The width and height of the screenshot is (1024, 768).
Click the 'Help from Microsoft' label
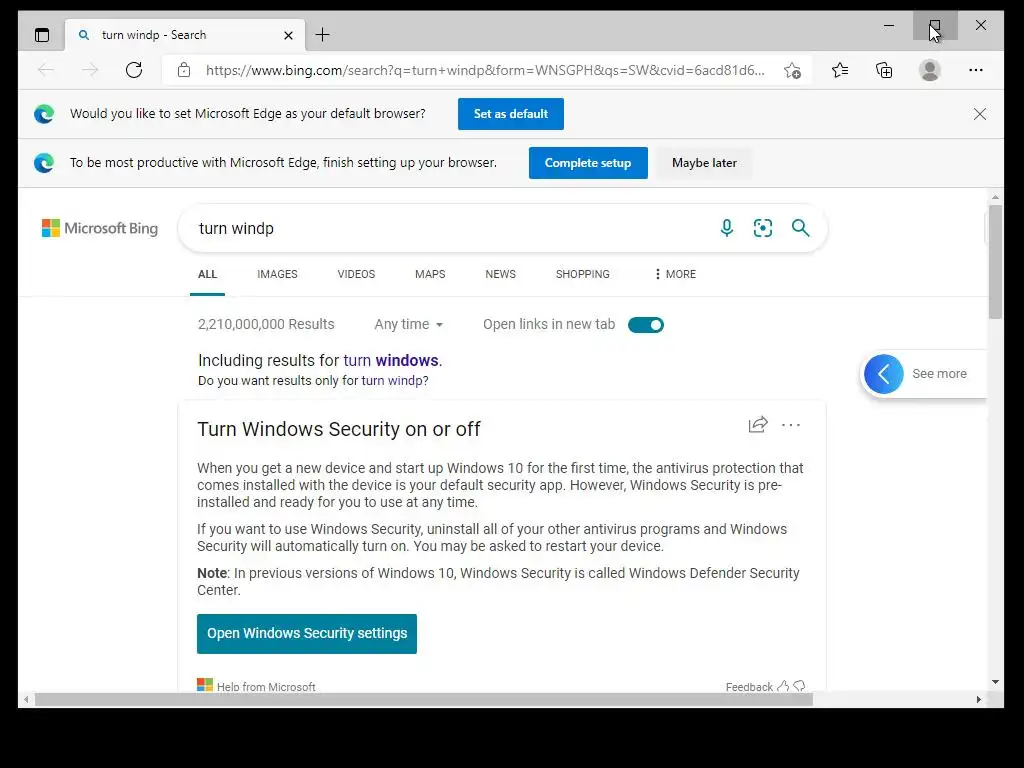[x=266, y=687]
